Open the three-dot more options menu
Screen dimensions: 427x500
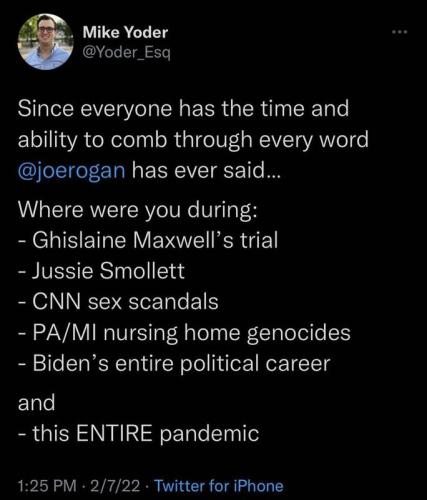pyautogui.click(x=399, y=32)
